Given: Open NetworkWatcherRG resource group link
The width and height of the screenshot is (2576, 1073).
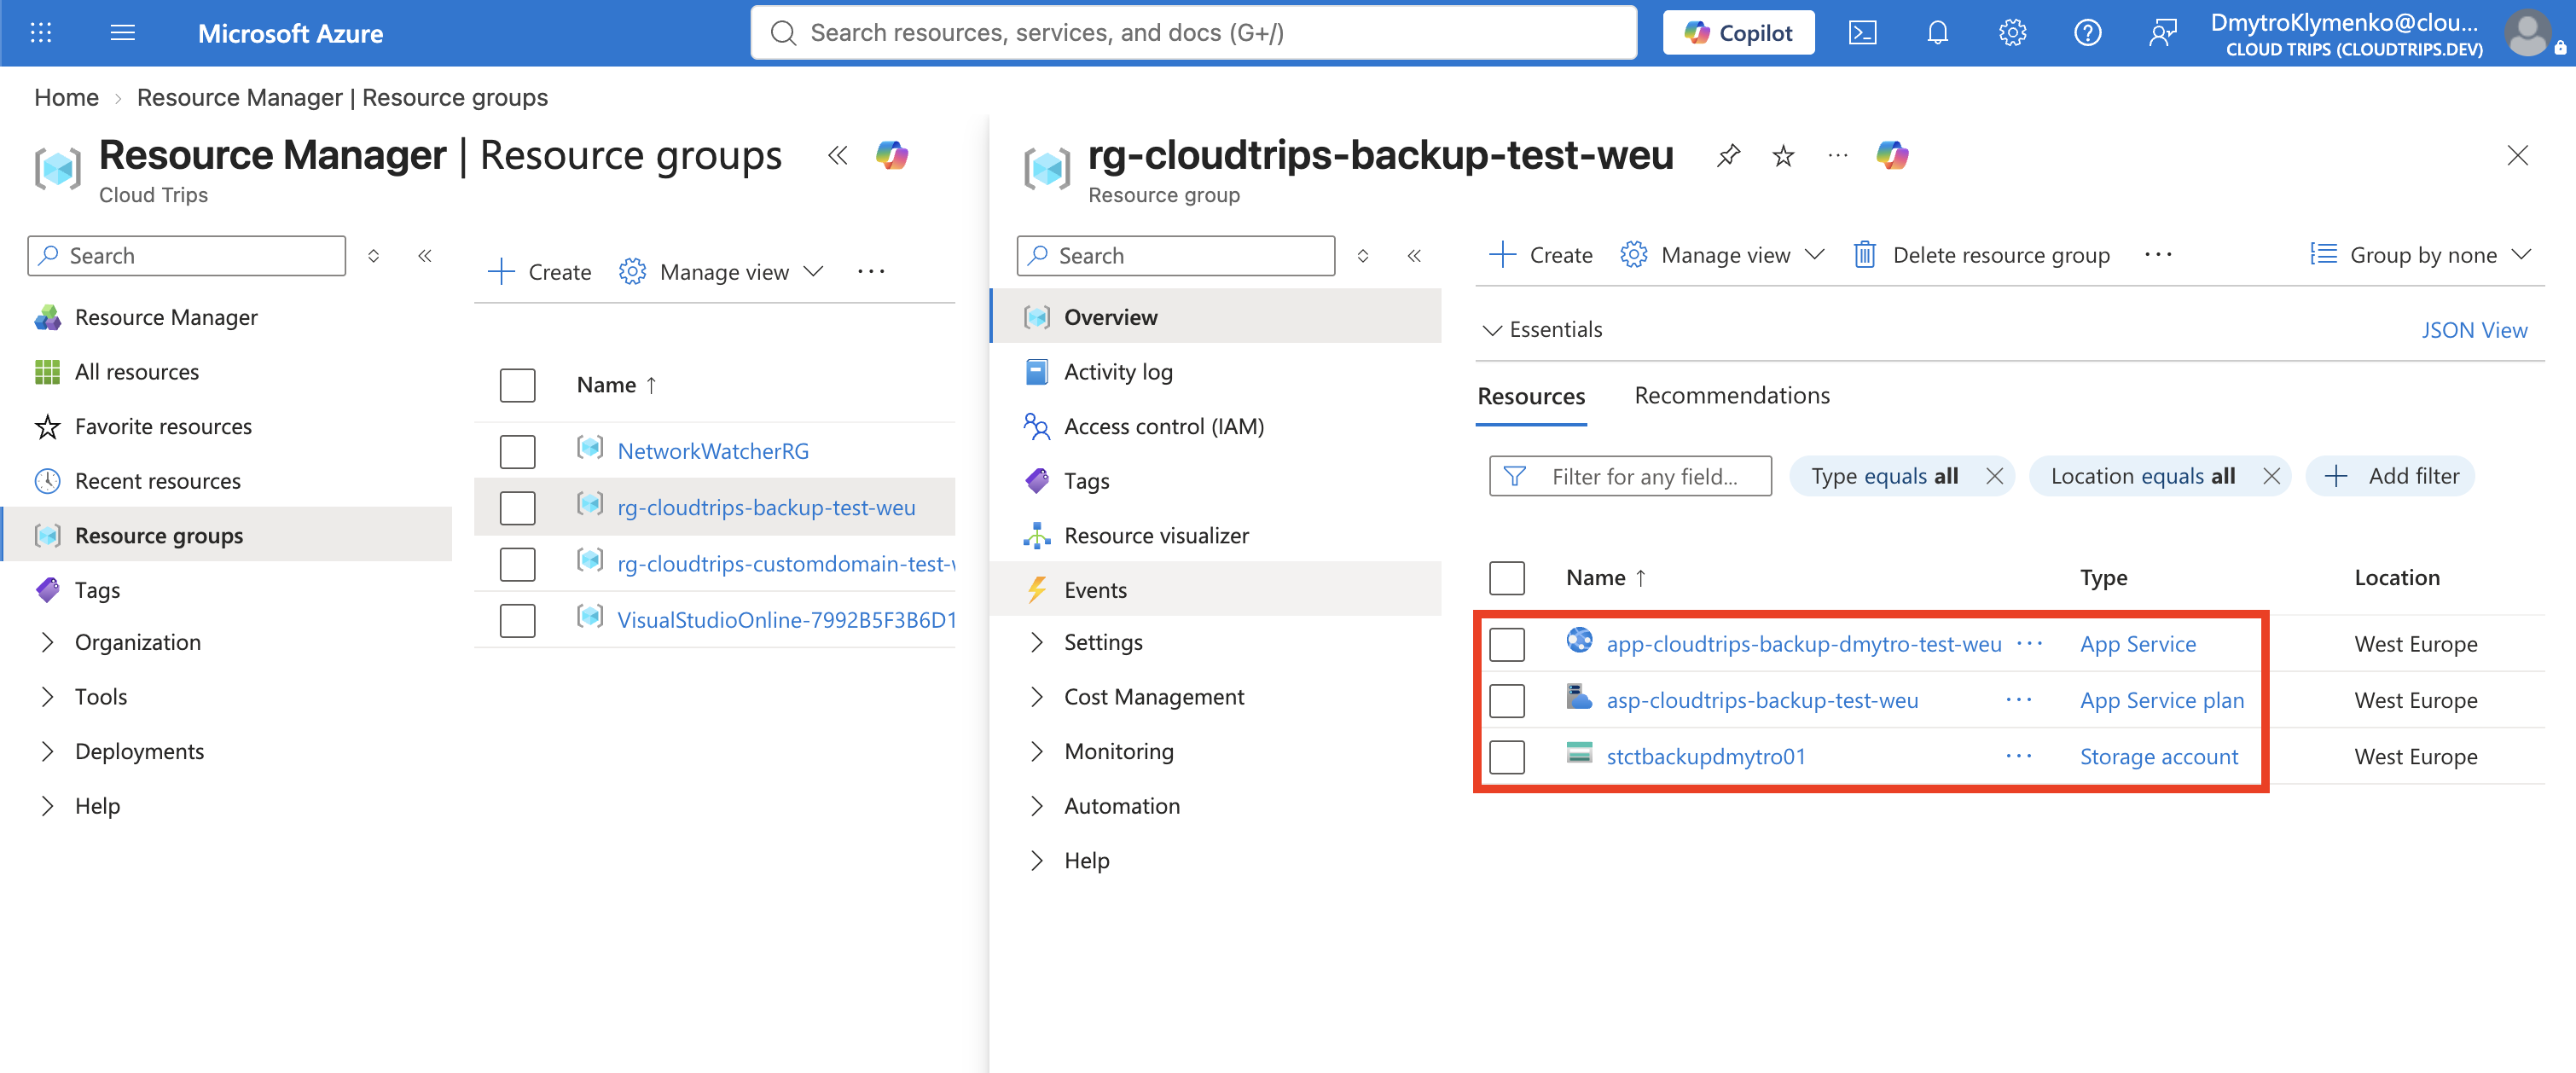Looking at the screenshot, I should point(713,451).
